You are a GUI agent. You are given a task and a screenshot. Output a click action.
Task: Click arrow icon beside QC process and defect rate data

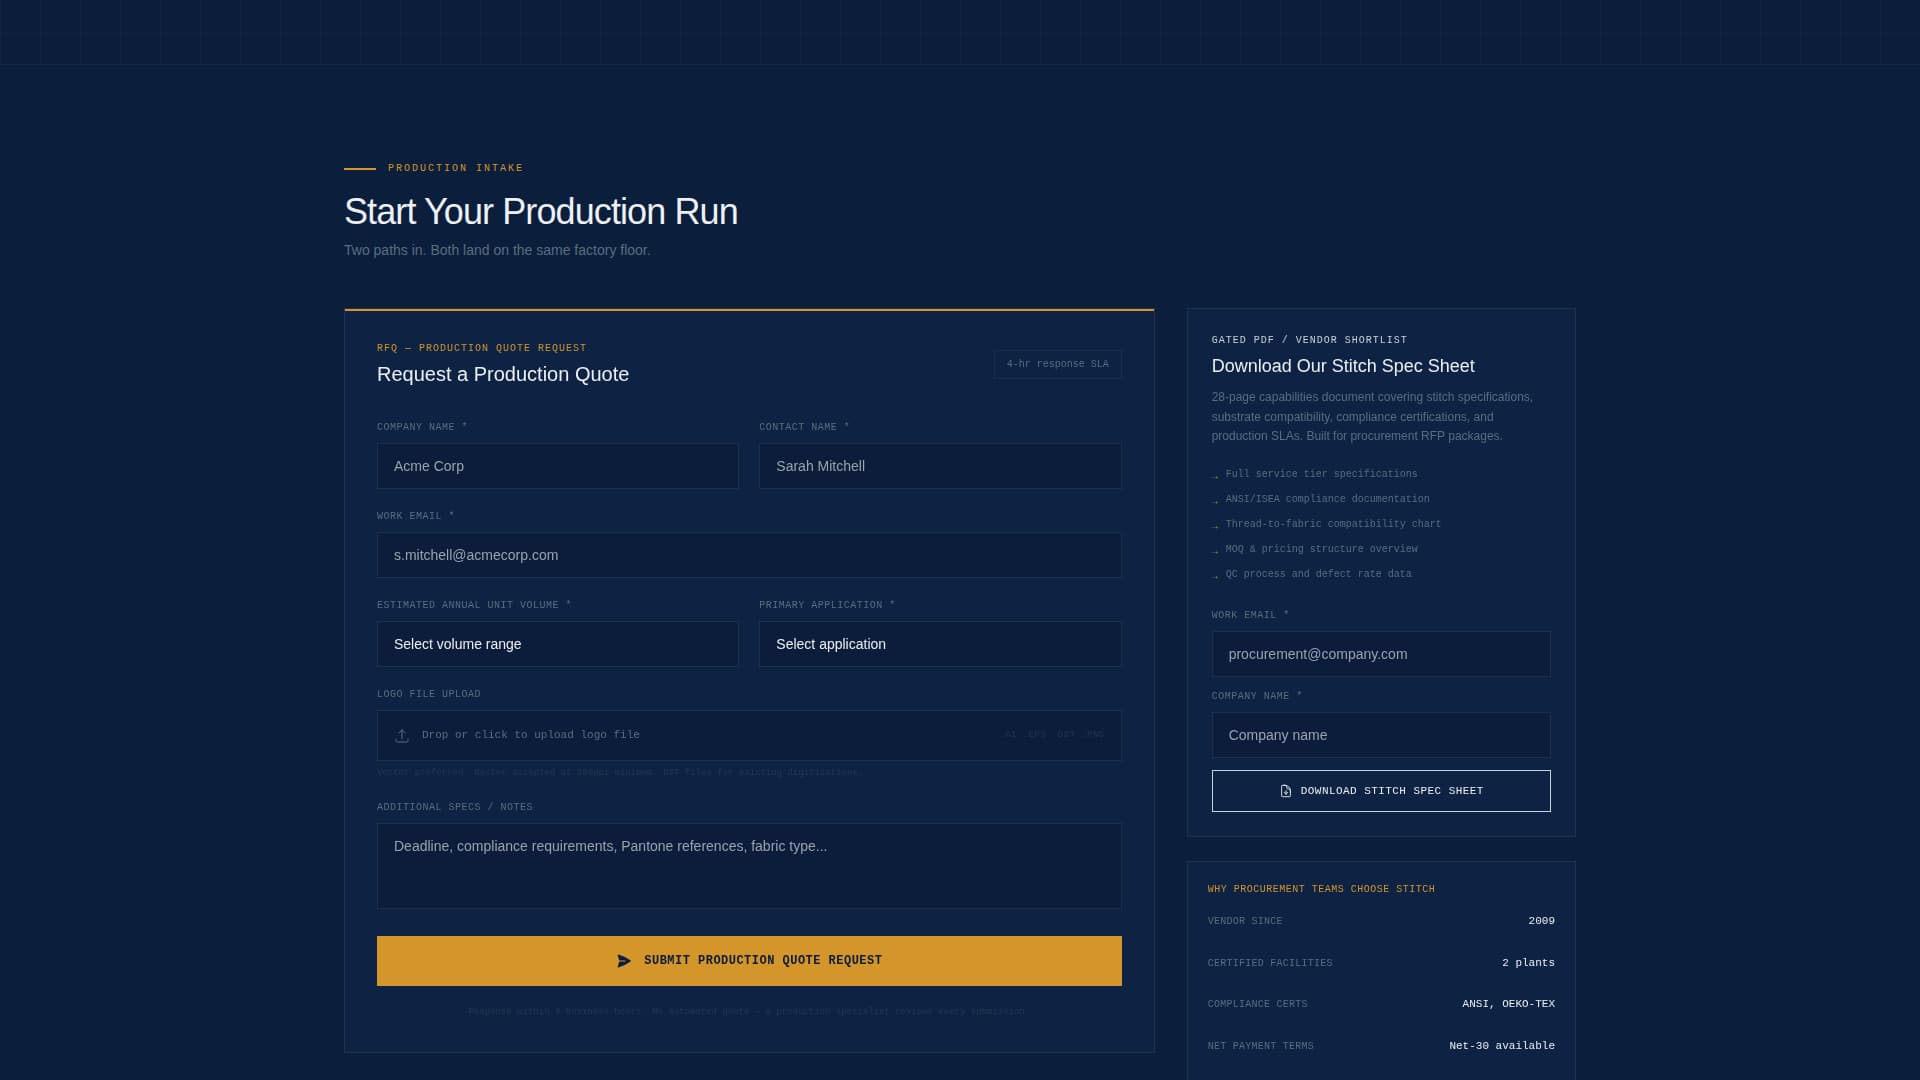[x=1216, y=575]
